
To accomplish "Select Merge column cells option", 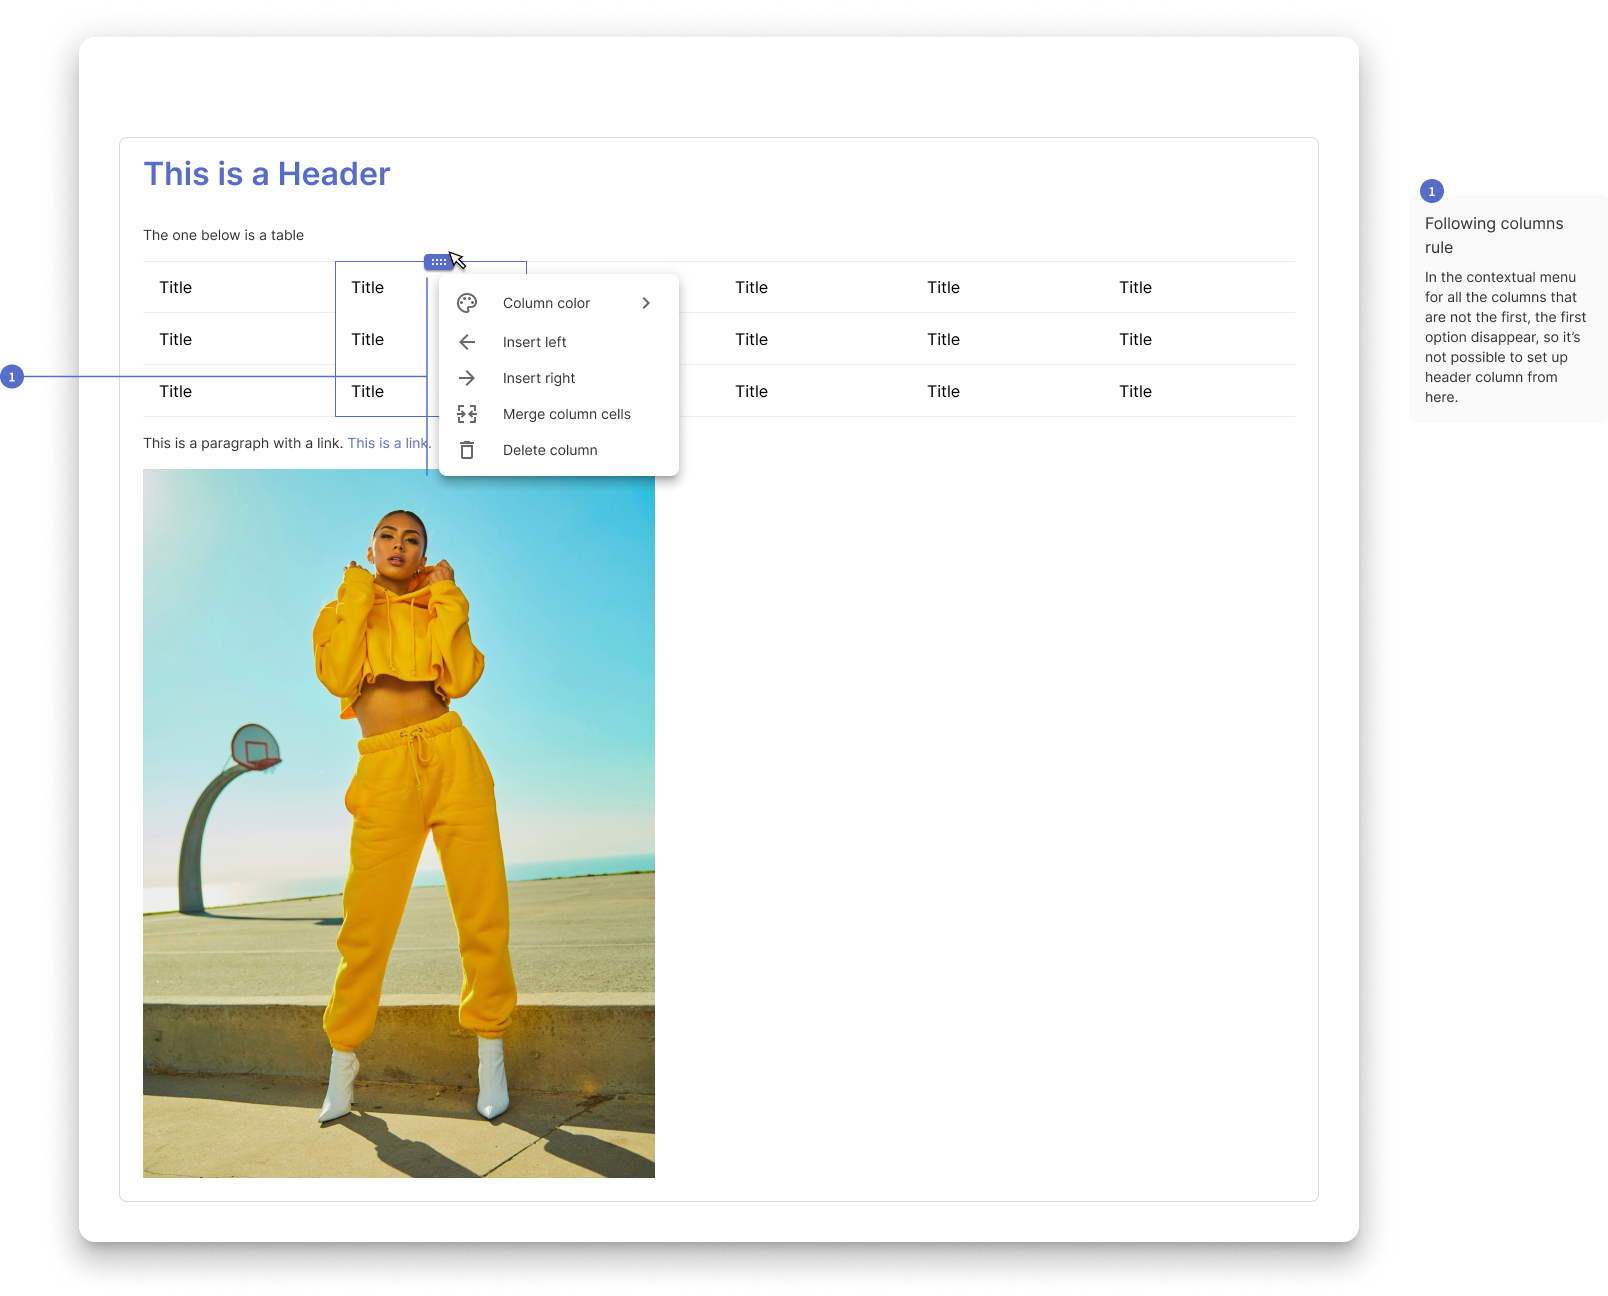I will 559,414.
